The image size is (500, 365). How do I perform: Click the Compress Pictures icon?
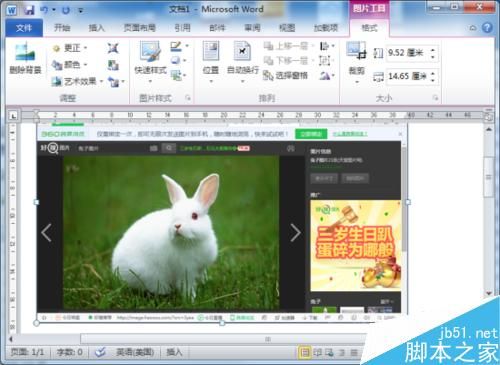click(113, 48)
